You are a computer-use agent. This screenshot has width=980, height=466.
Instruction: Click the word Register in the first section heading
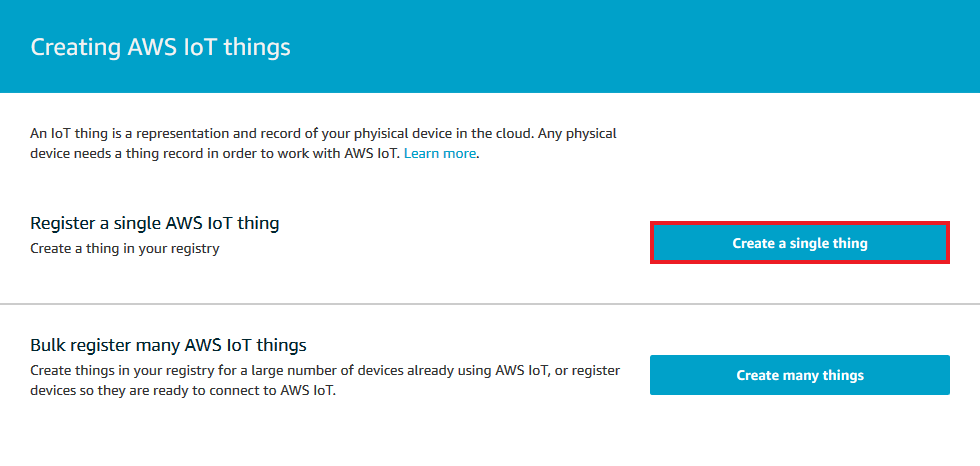tap(63, 223)
